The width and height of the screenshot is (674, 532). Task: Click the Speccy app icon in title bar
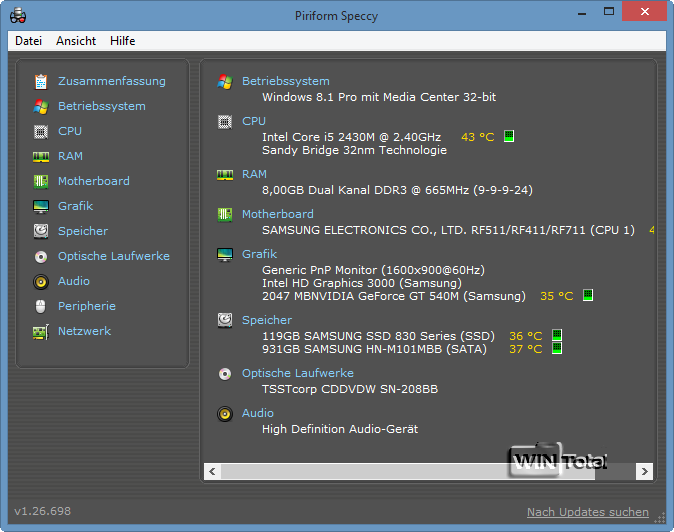18,15
